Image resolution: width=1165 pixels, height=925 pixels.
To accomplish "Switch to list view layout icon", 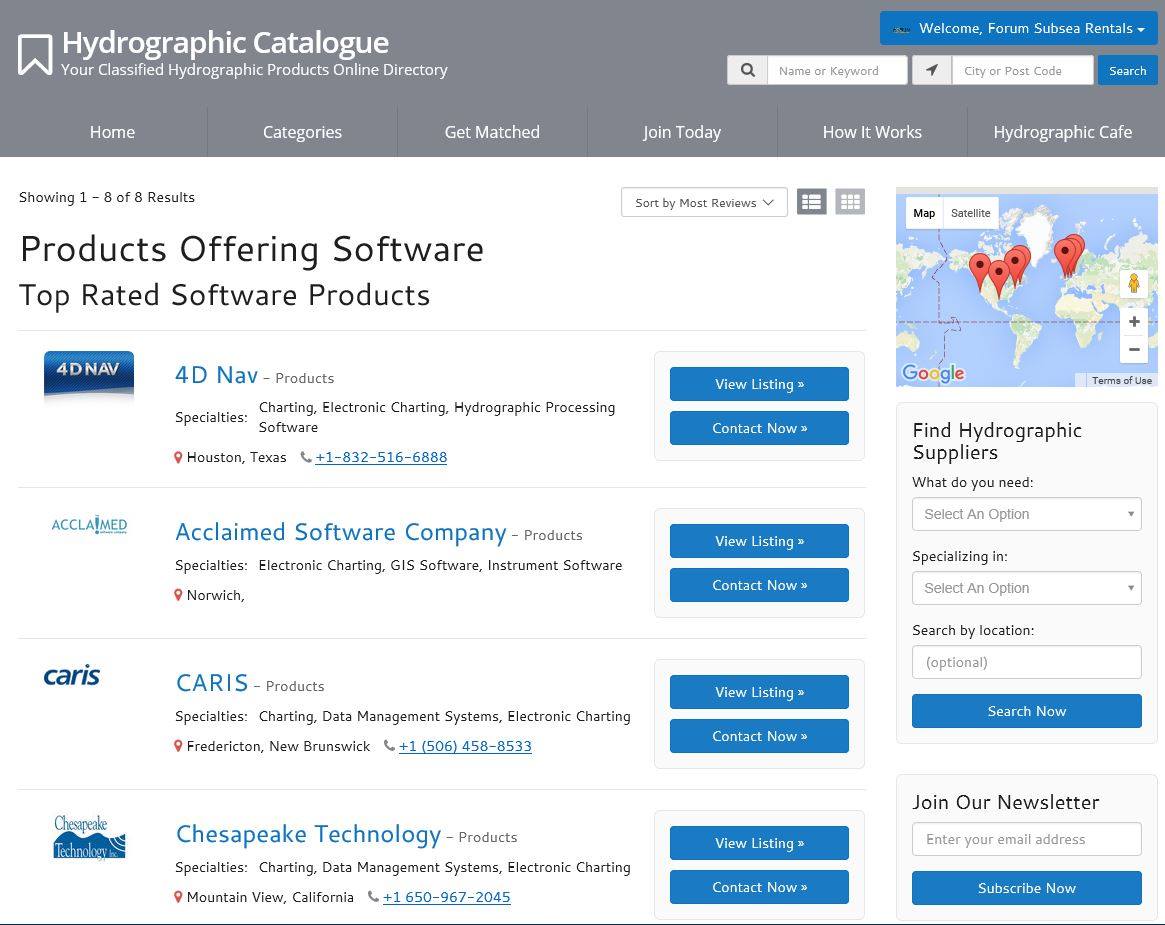I will (x=811, y=202).
